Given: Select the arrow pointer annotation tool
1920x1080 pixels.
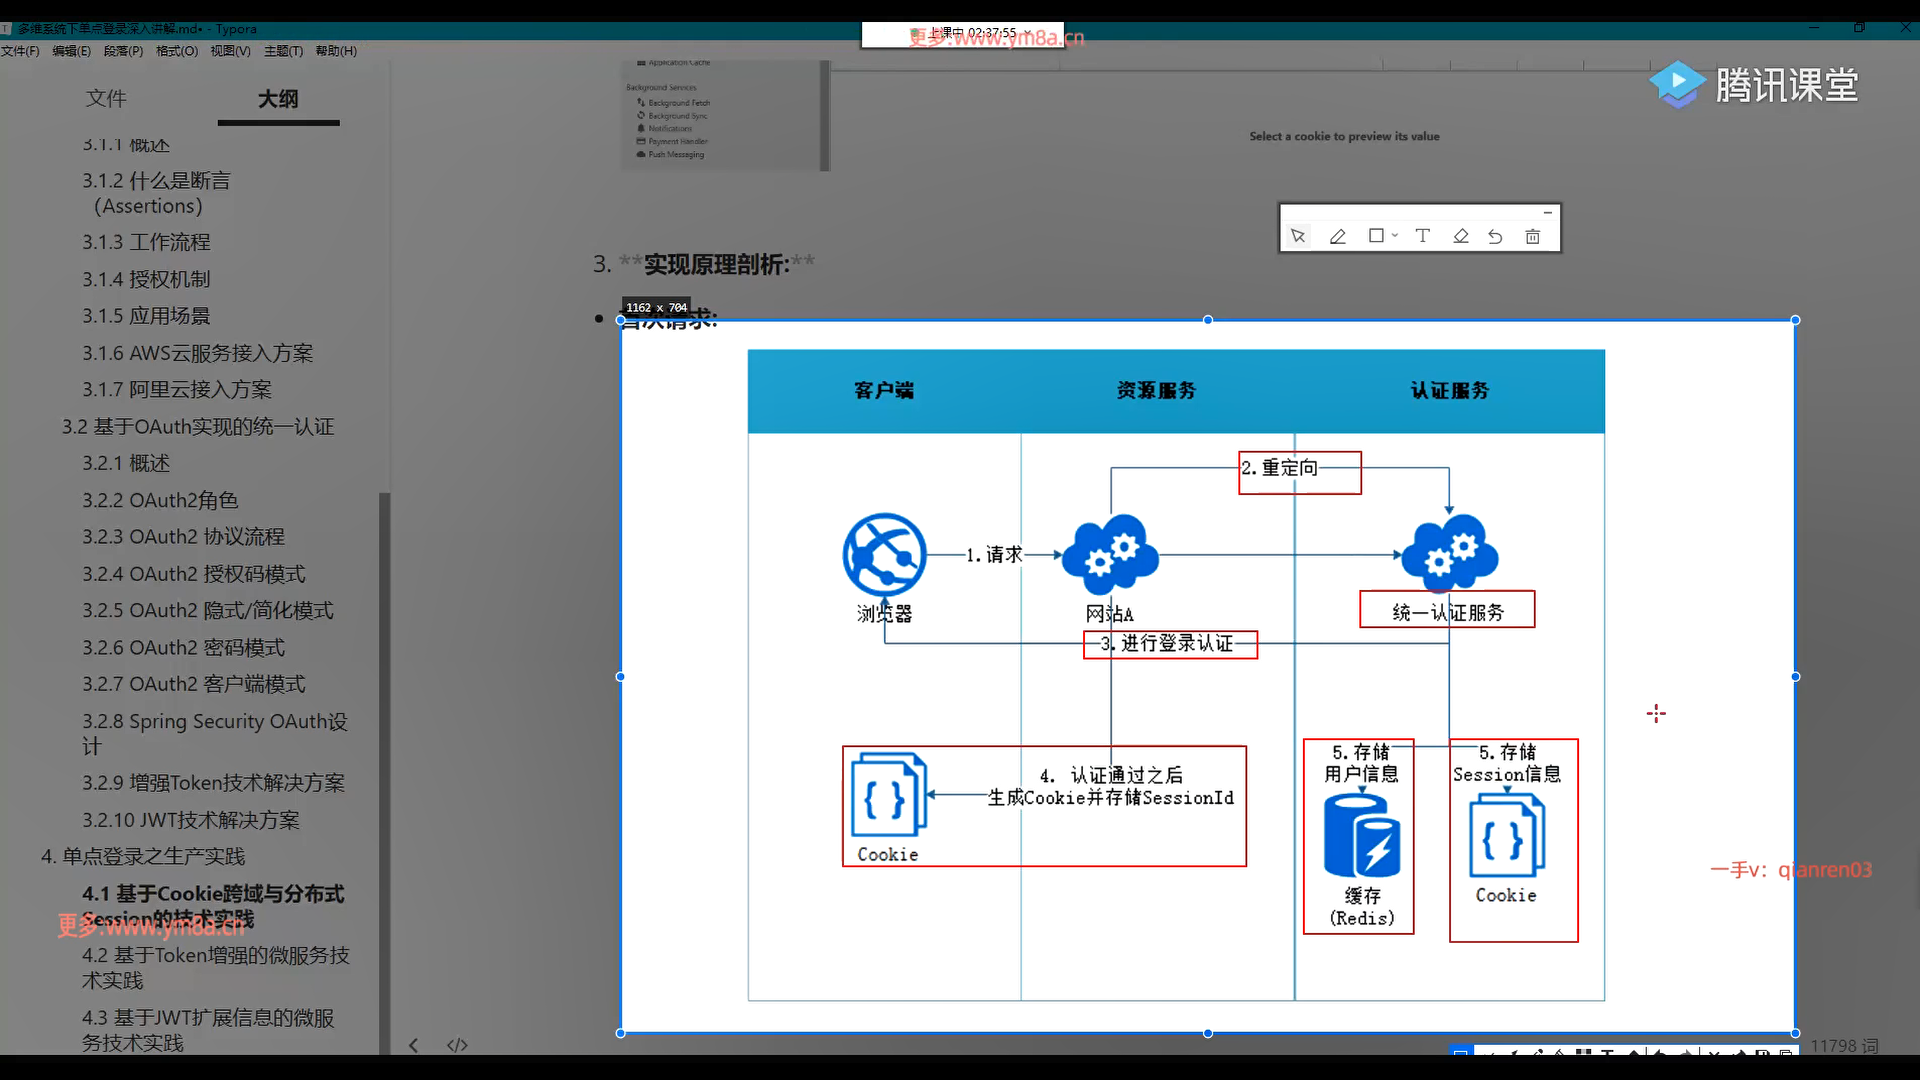Looking at the screenshot, I should 1298,236.
